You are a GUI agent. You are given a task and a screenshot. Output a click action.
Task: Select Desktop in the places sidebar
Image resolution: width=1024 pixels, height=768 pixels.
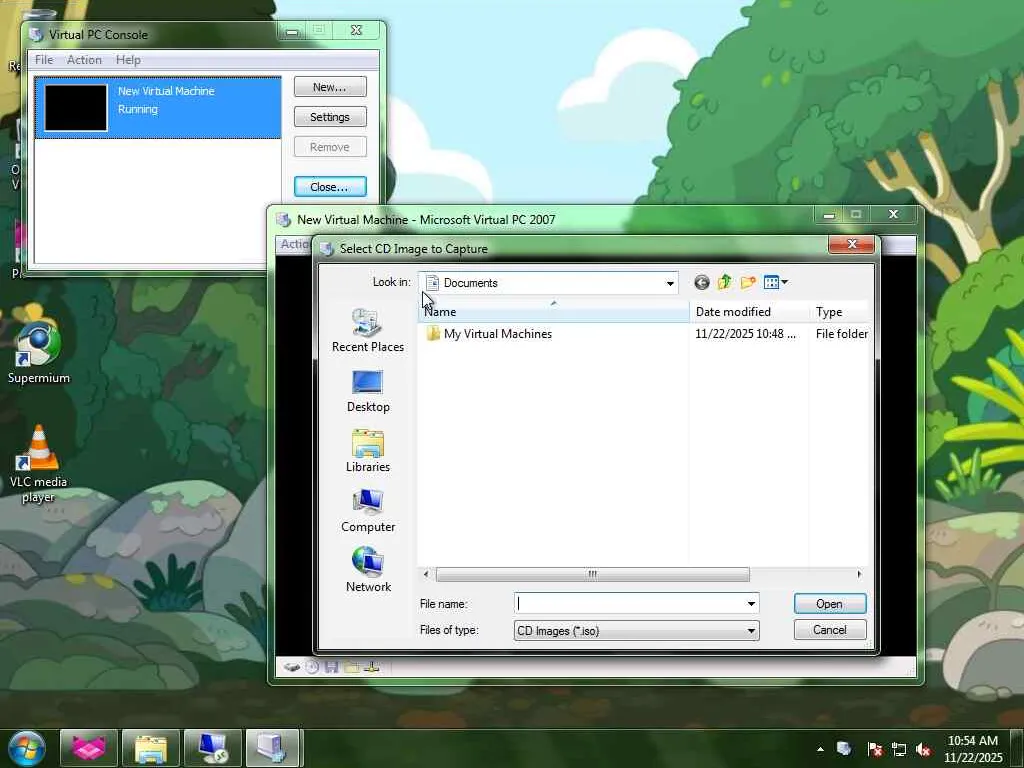(x=368, y=391)
